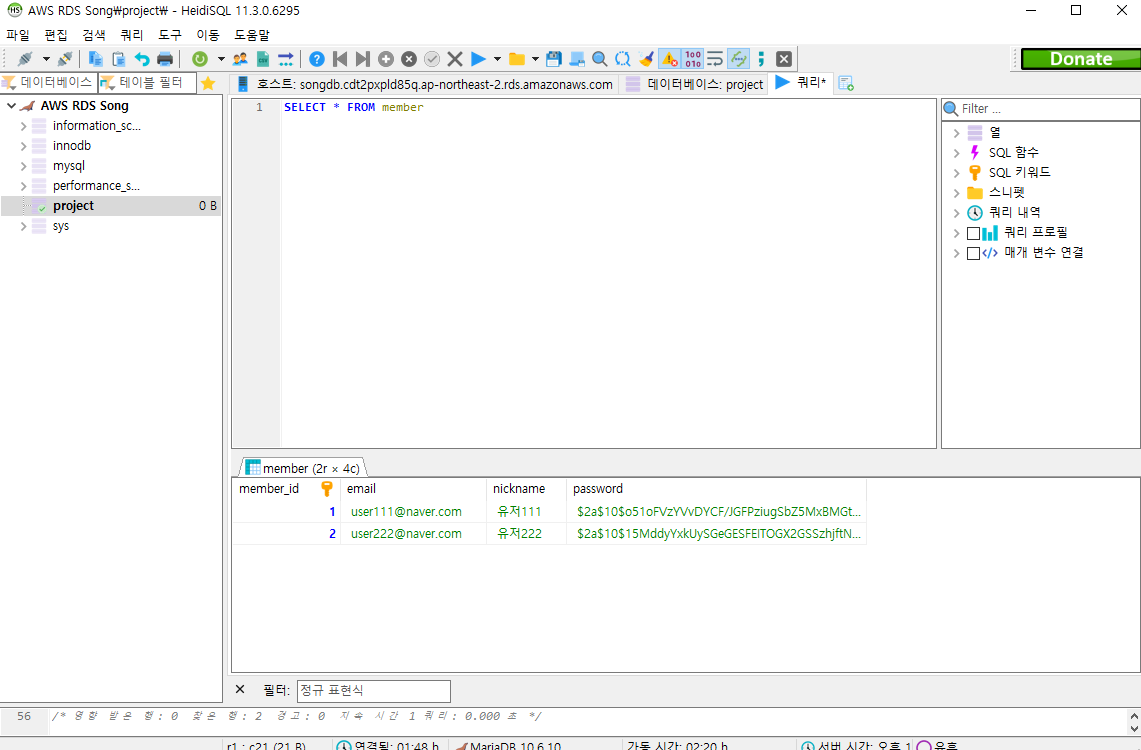Screen dimensions: 1141x750
Task: Open the user manager icon
Action: click(239, 59)
